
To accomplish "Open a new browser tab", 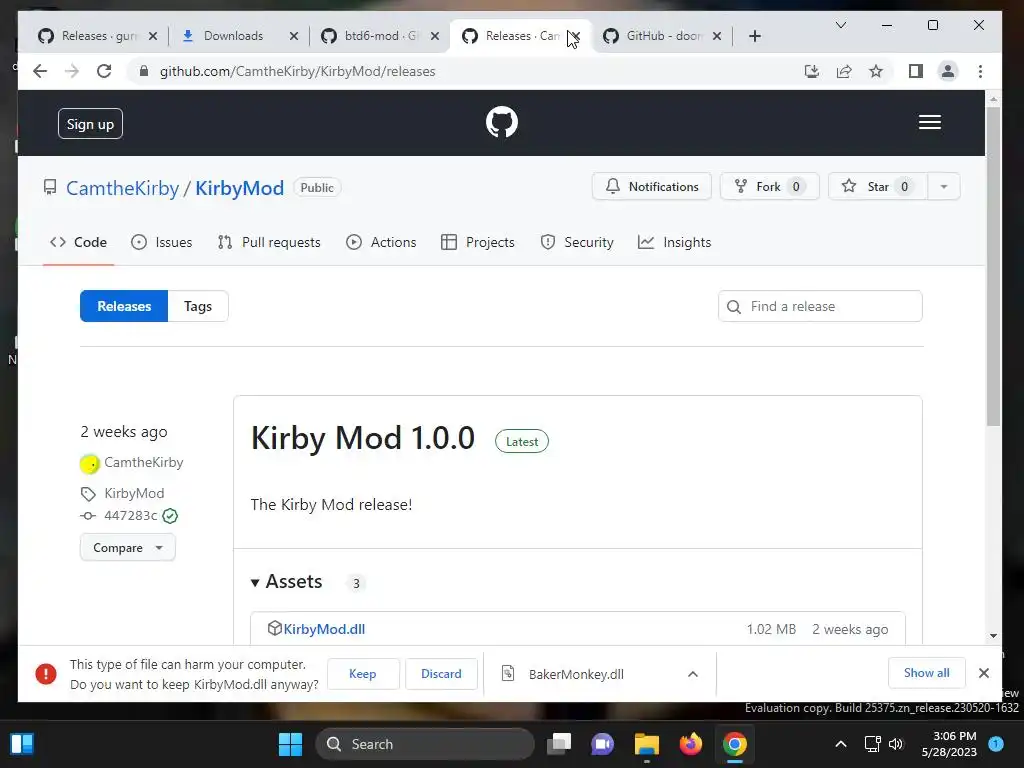I will [x=754, y=36].
